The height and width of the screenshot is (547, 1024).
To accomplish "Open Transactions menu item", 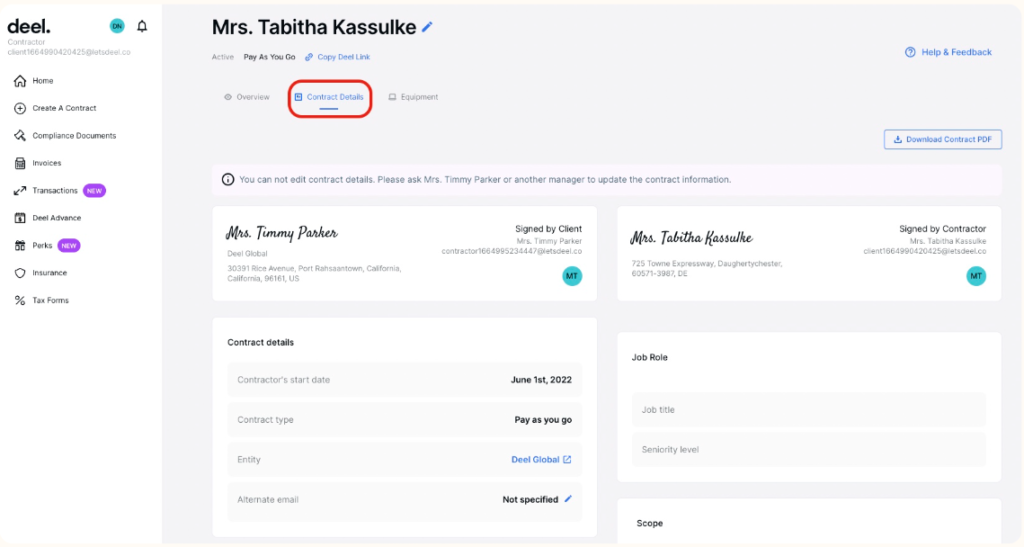I will [x=55, y=191].
